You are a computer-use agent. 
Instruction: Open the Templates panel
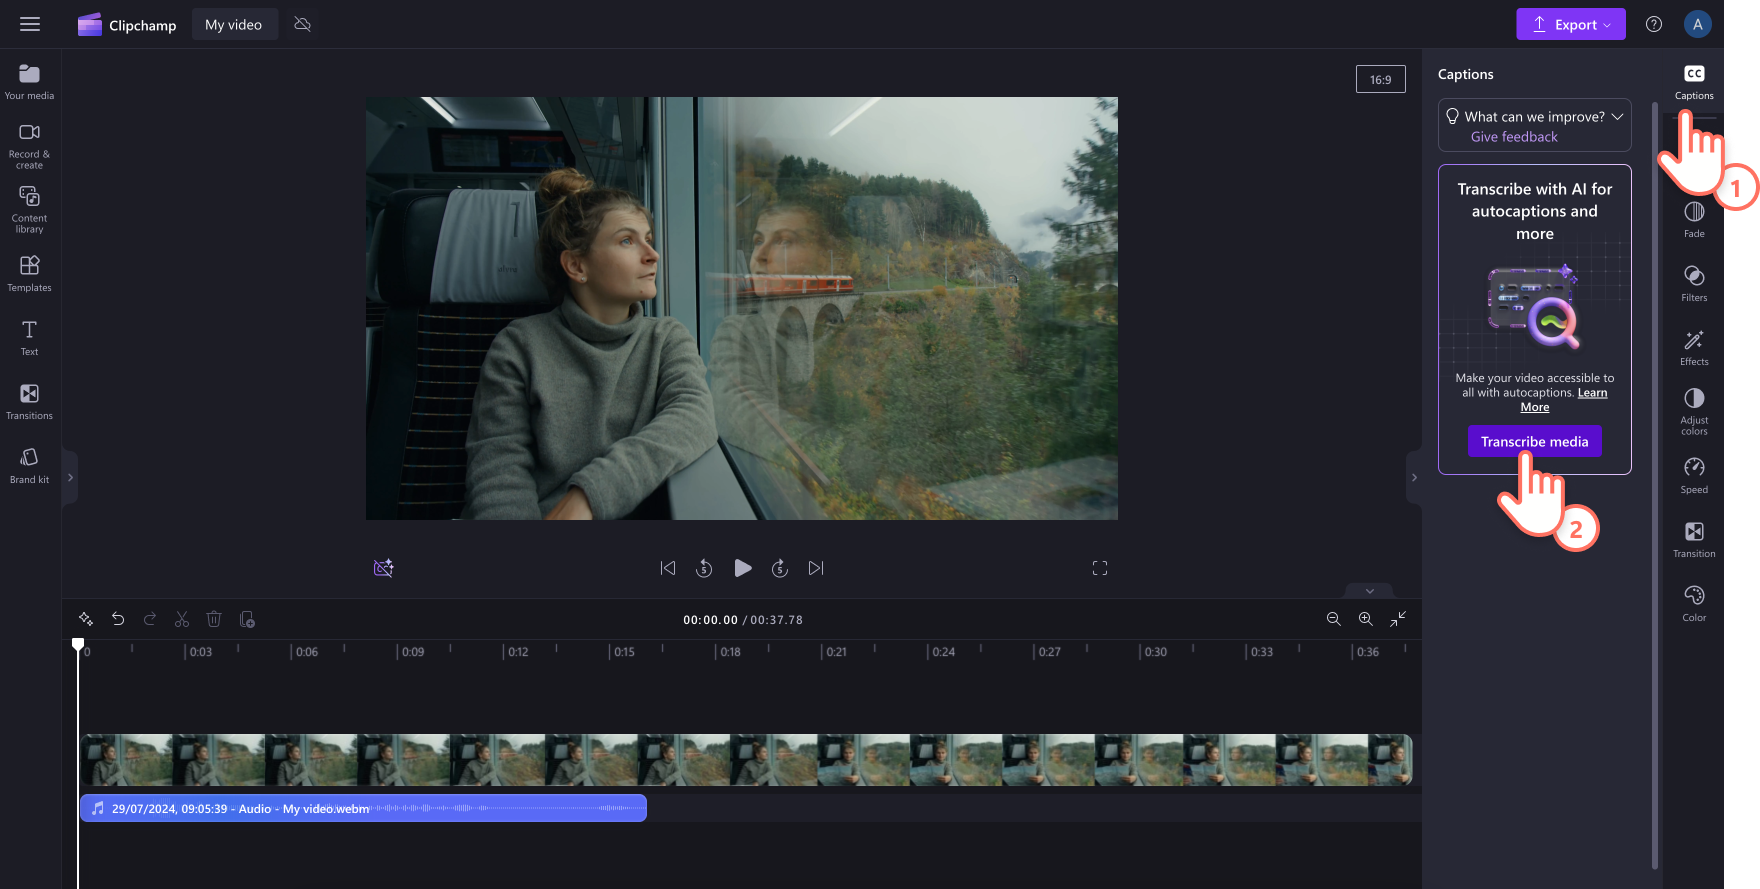pos(29,274)
